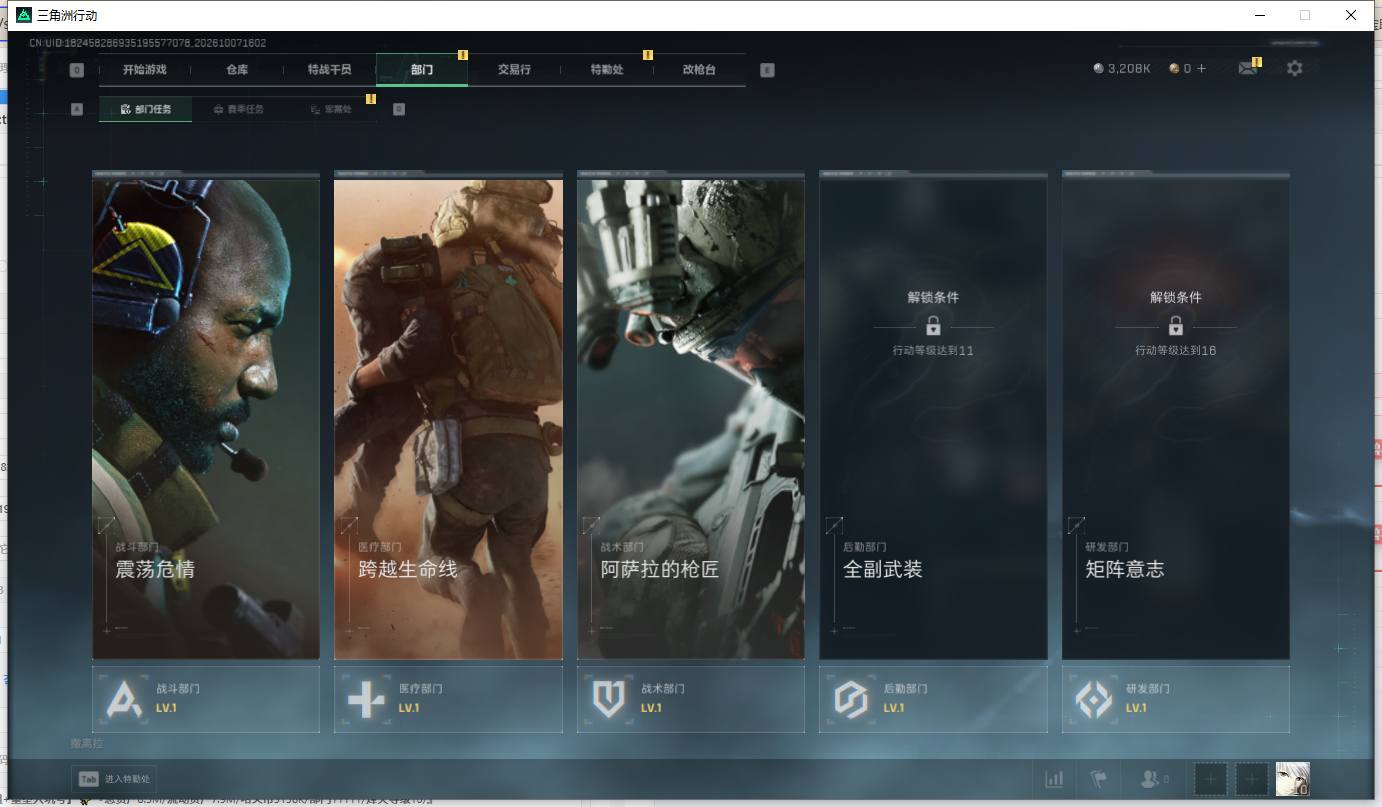Open the 改枪台 tab
The width and height of the screenshot is (1382, 807).
point(699,70)
